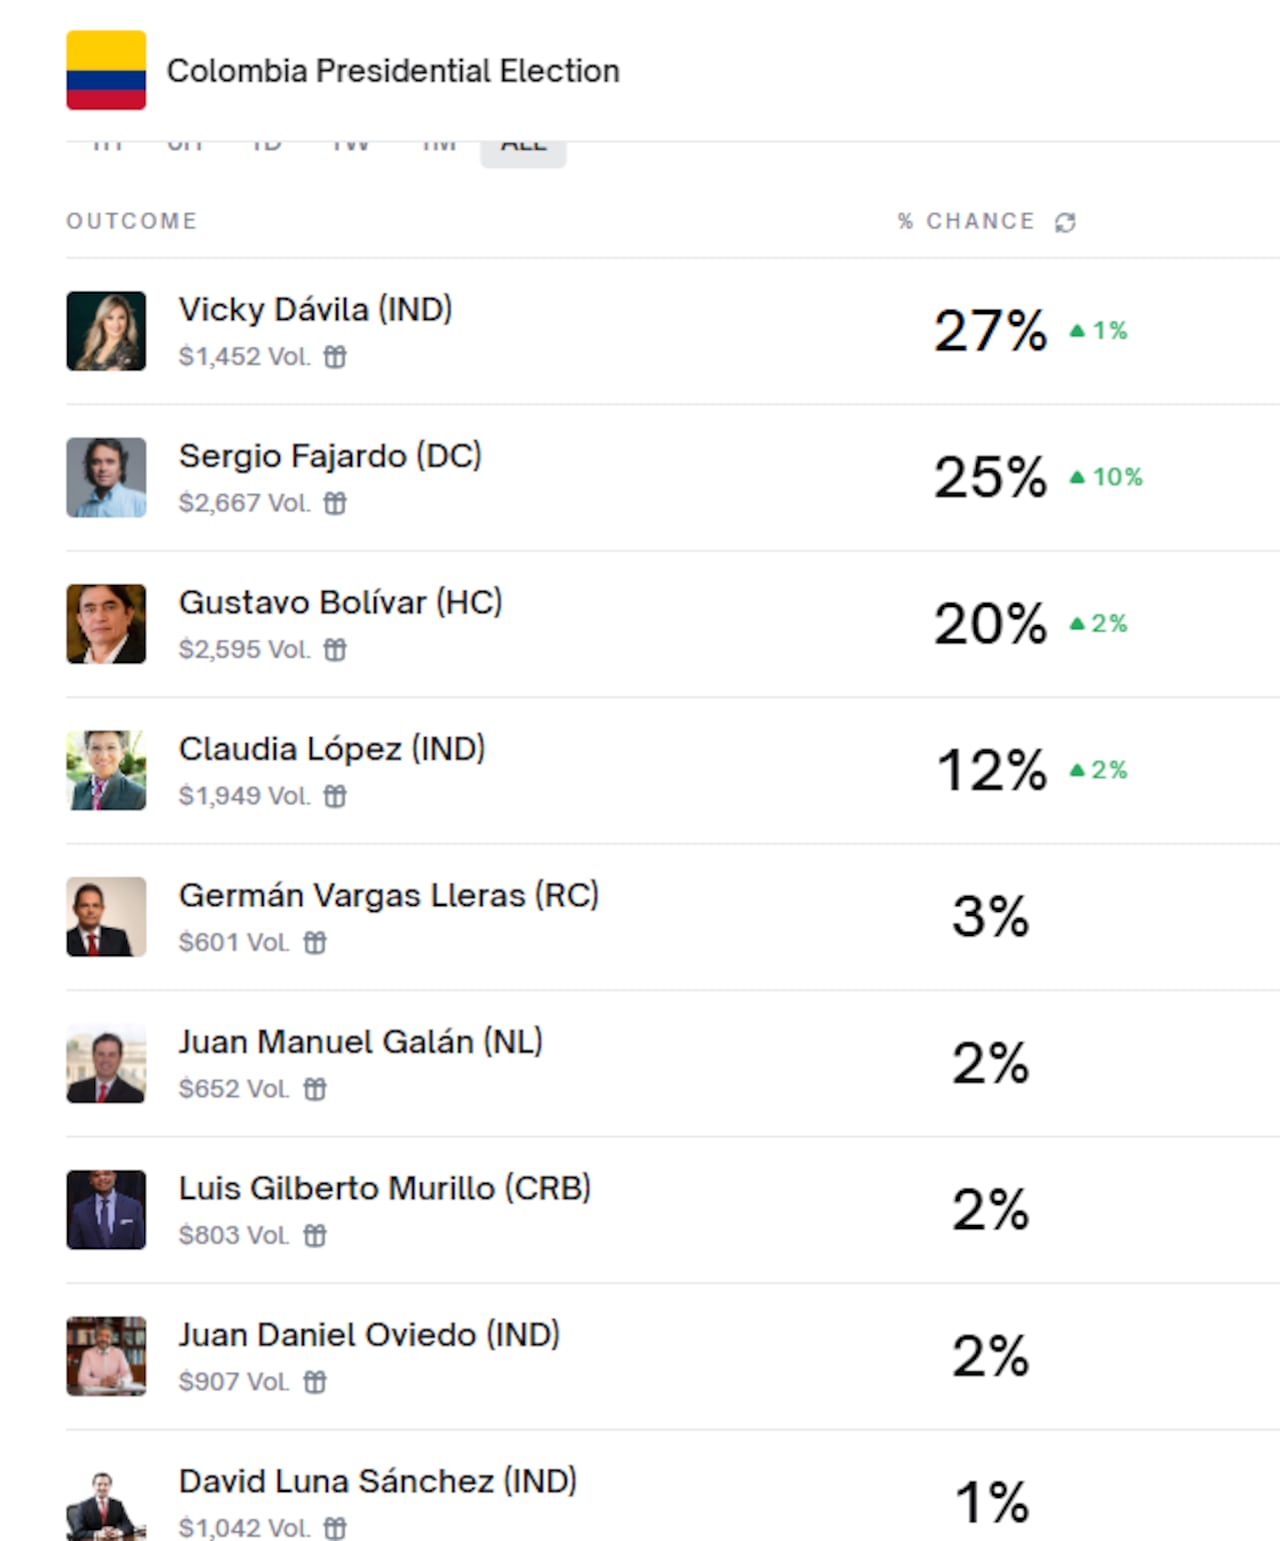
Task: Select Germán Vargas Lleras (RC) row
Action: pyautogui.click(x=388, y=896)
